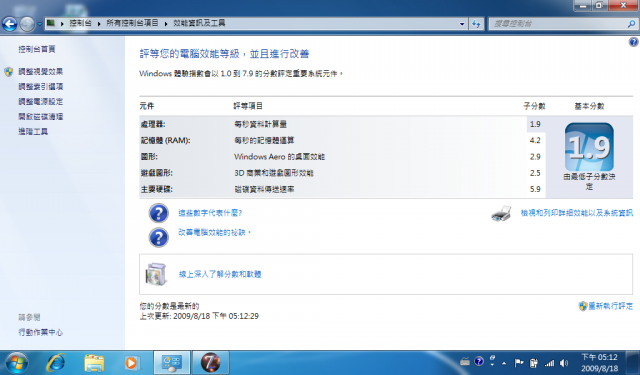
Task: Click the Show Desktop strip
Action: [633, 363]
